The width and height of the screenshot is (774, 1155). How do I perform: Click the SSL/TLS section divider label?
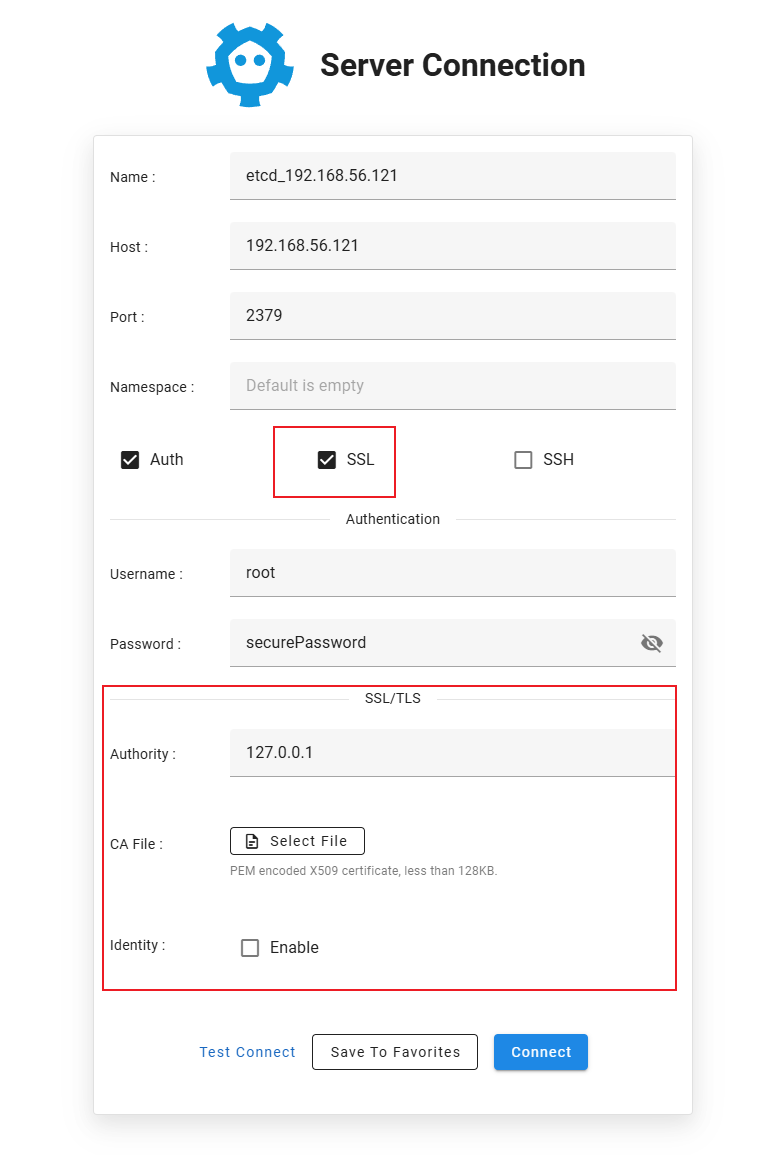pyautogui.click(x=392, y=698)
